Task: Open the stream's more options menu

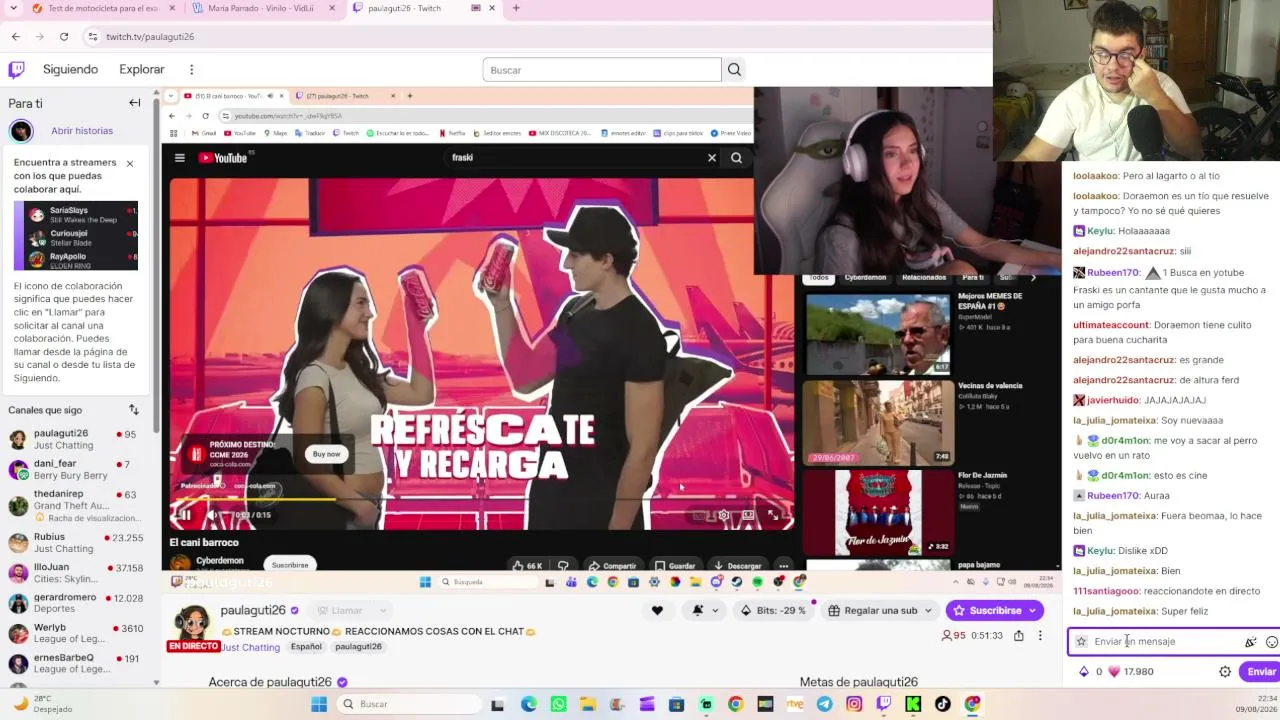Action: (x=1040, y=636)
